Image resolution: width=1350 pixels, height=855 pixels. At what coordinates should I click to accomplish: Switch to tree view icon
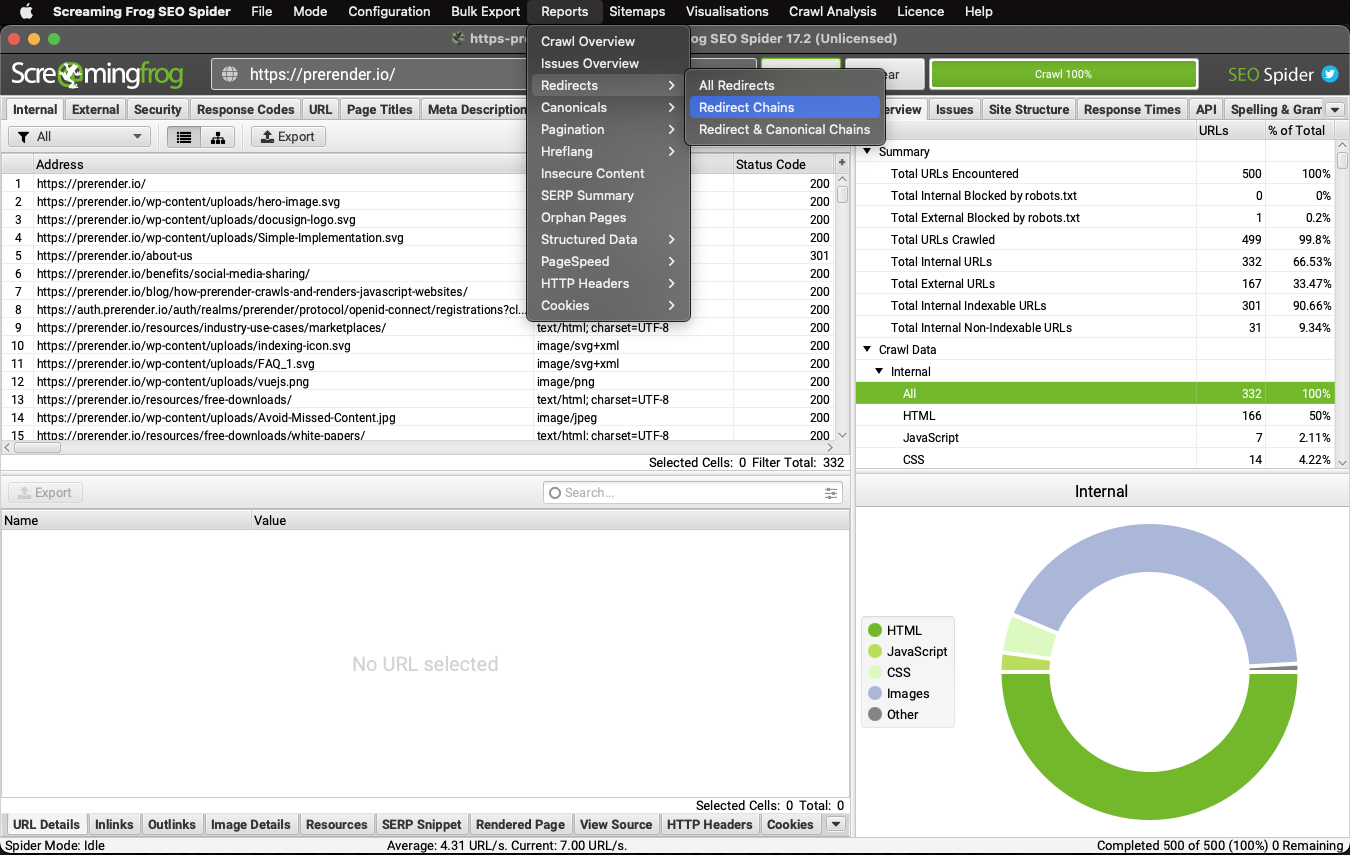(x=218, y=137)
